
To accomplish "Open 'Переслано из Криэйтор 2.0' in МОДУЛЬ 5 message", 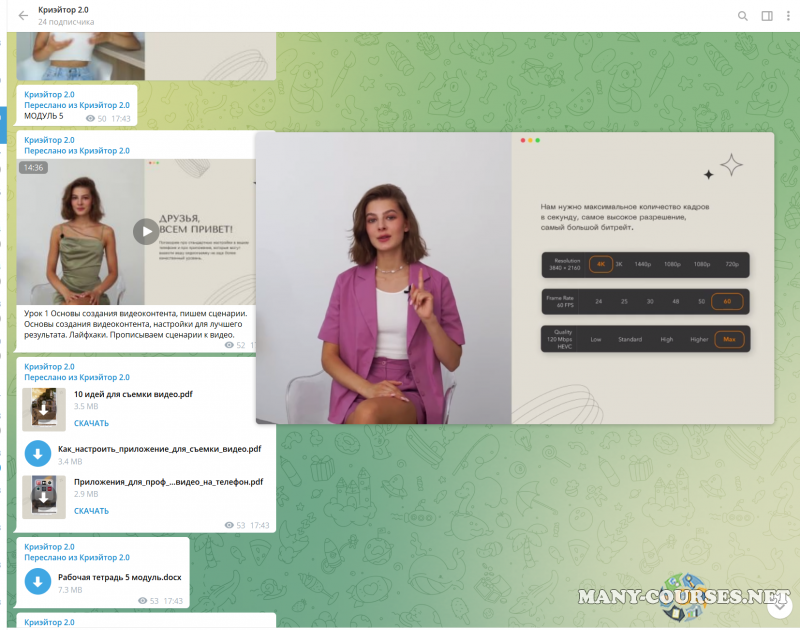I will click(x=77, y=105).
